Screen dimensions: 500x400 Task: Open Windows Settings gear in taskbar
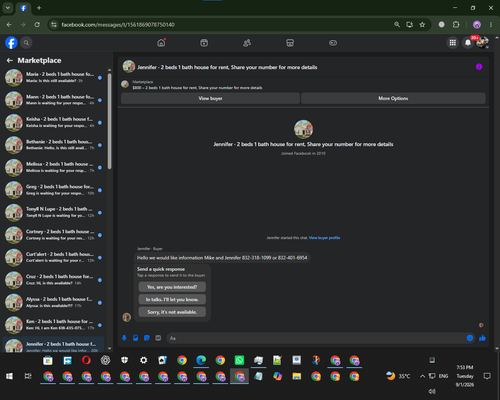click(144, 360)
